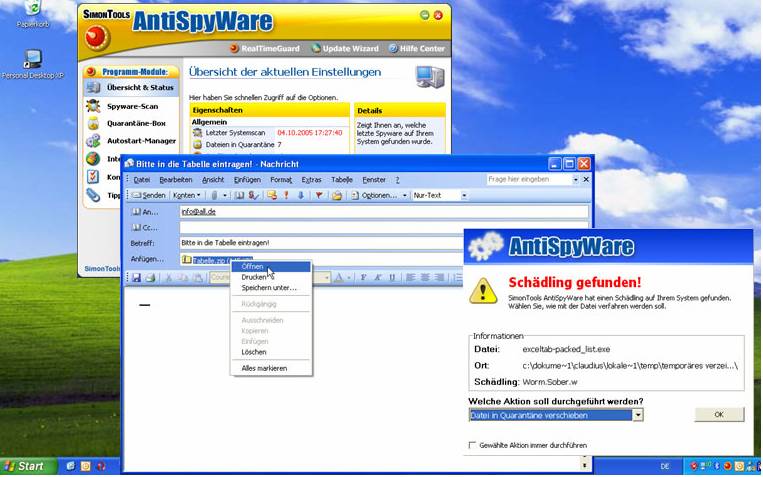Toggle underline U formatting button
Viewport: 763px width, 477px height.
tap(392, 277)
